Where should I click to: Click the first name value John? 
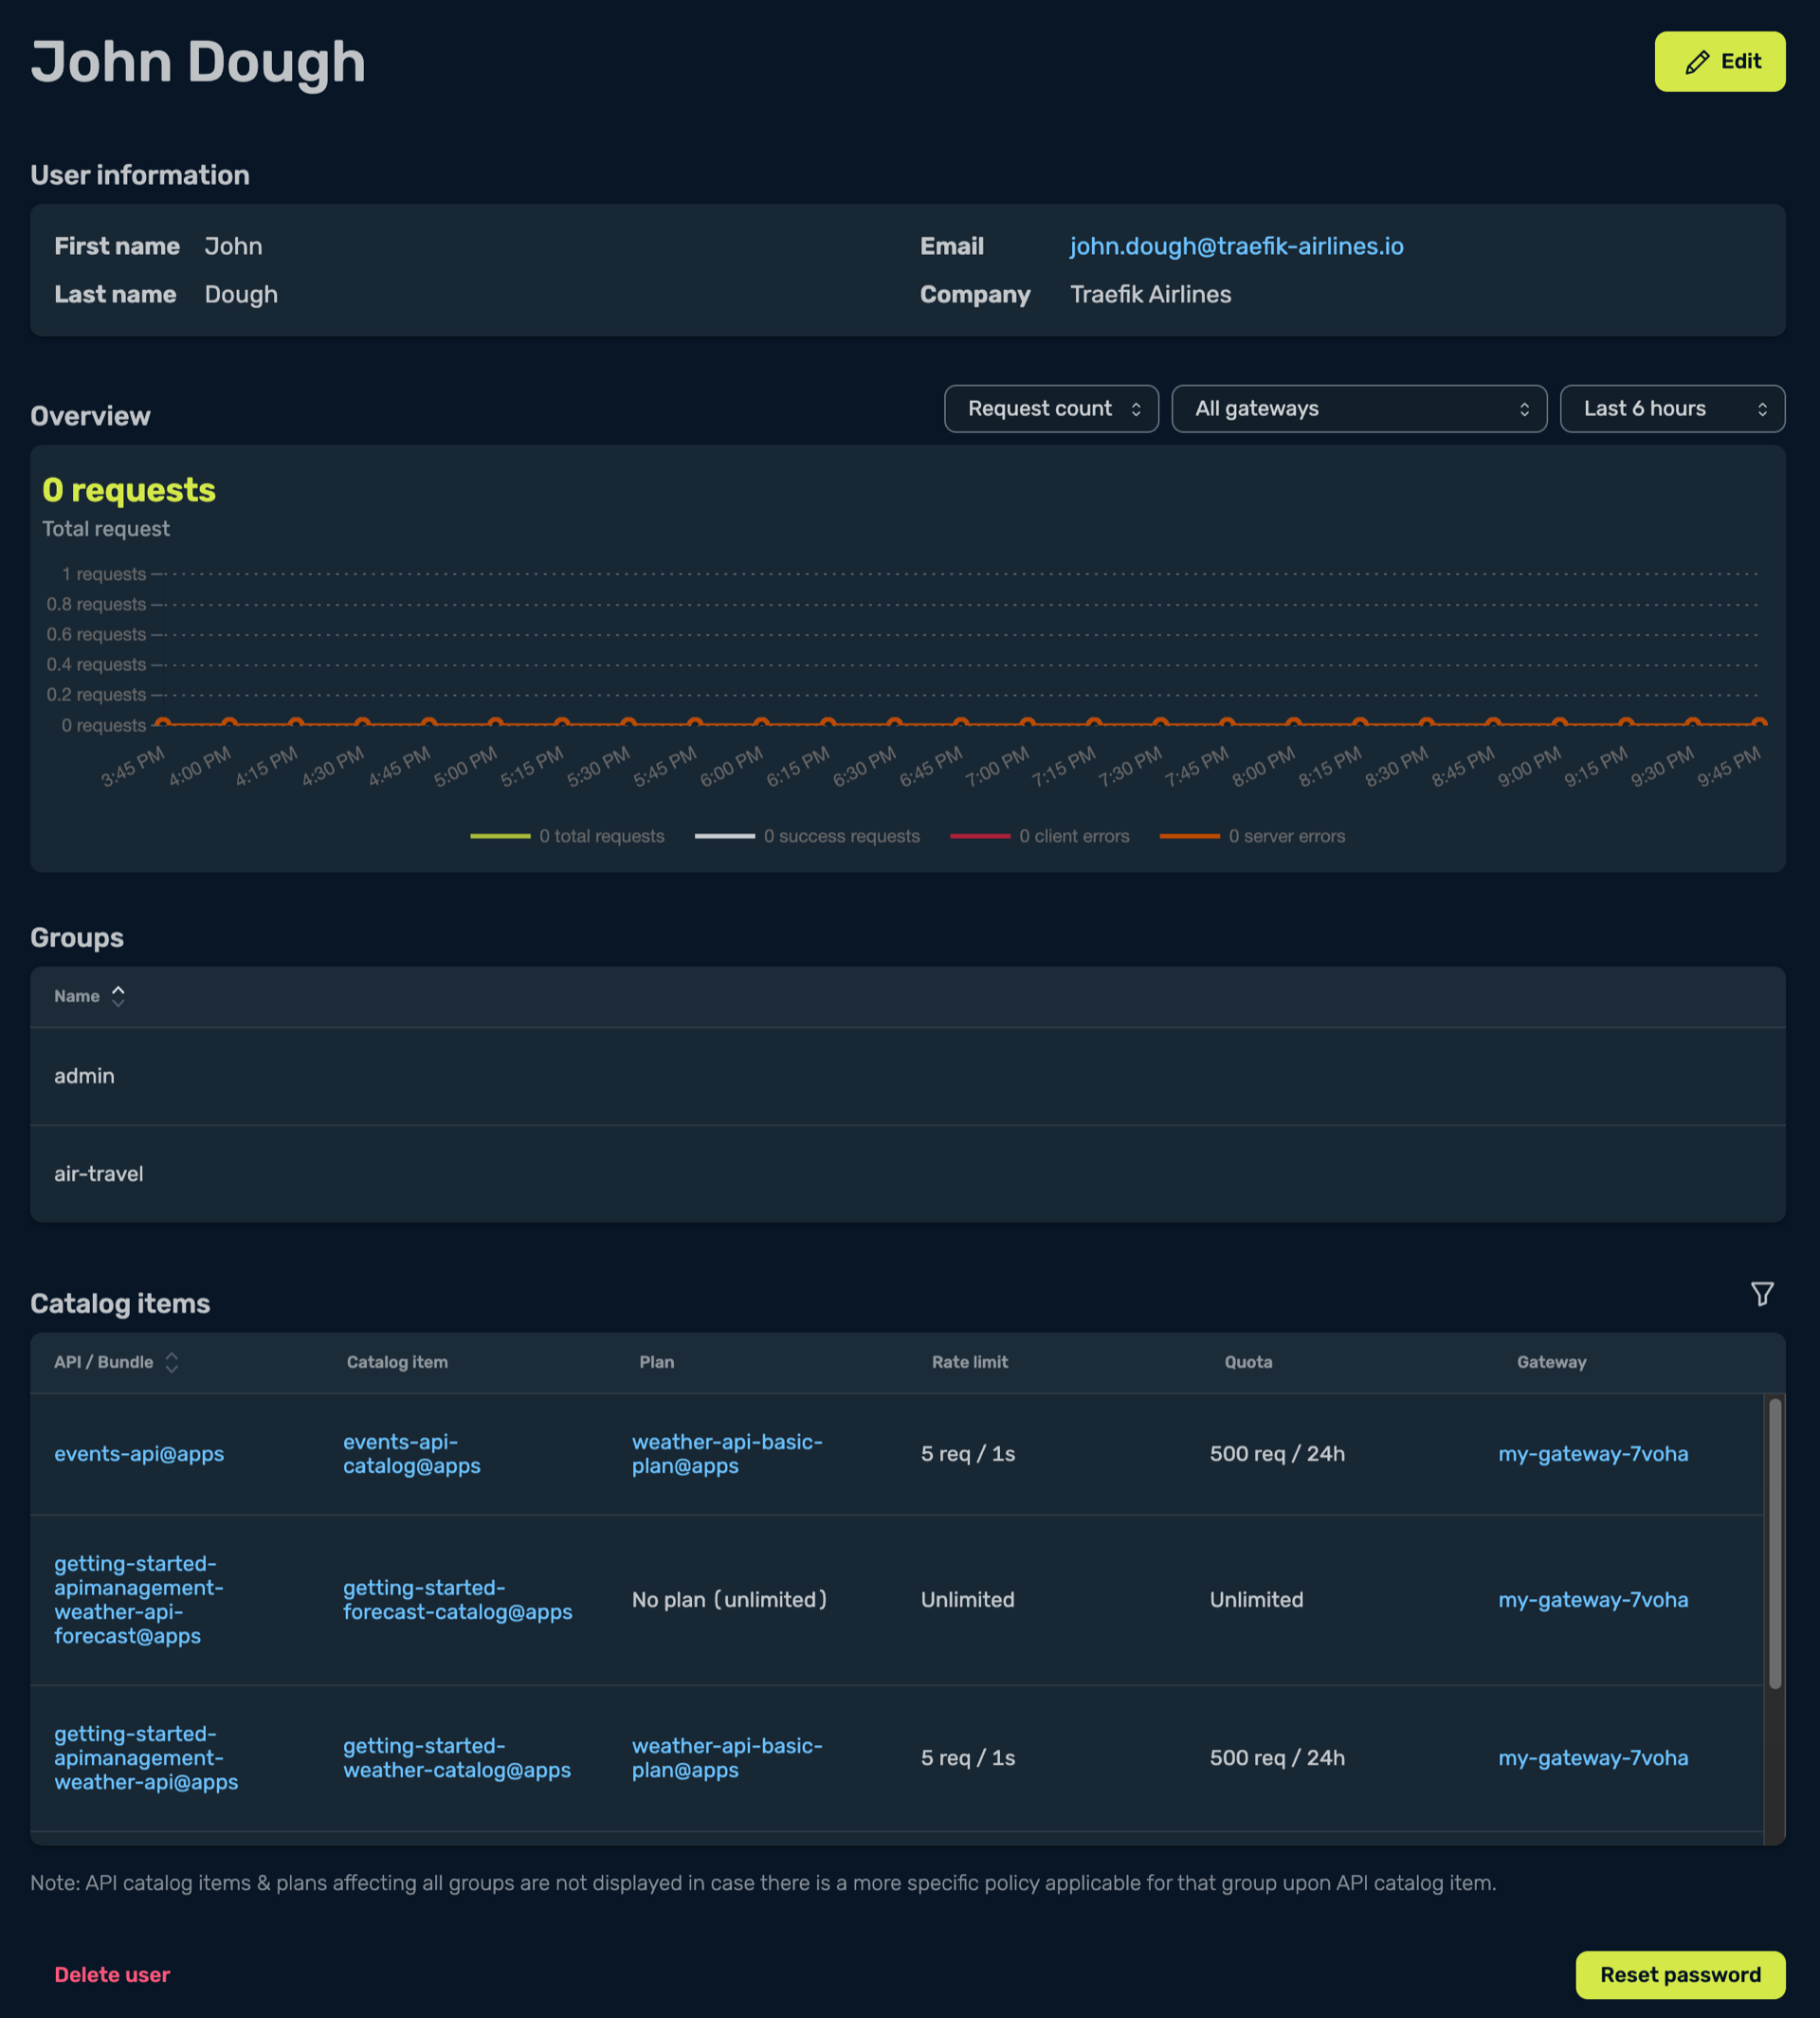click(x=233, y=246)
